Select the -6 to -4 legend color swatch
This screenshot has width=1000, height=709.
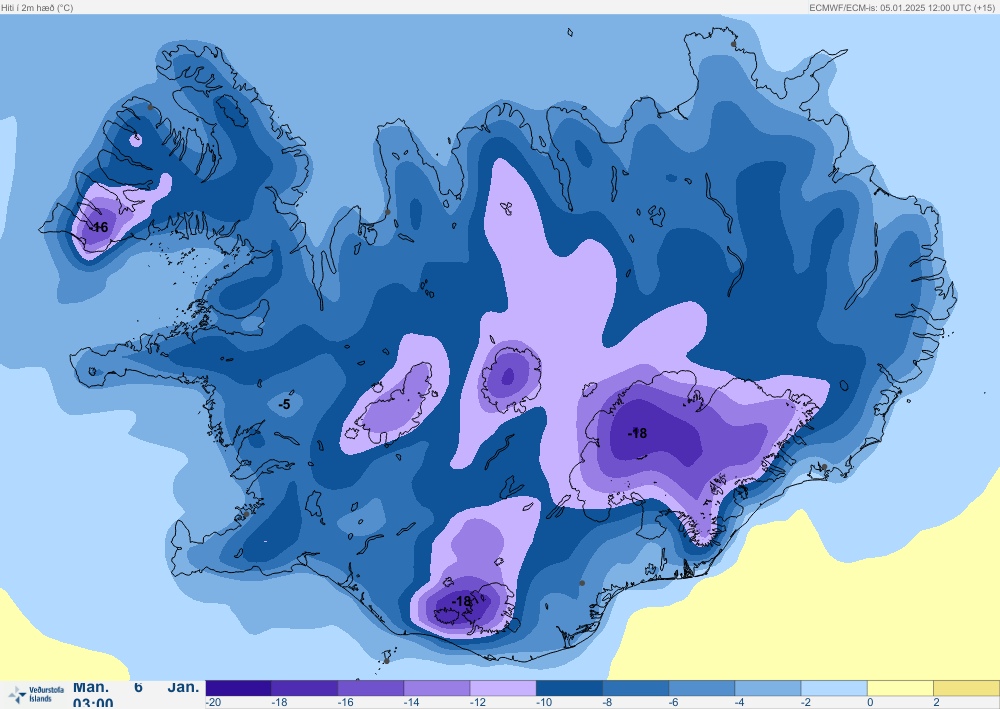click(703, 688)
